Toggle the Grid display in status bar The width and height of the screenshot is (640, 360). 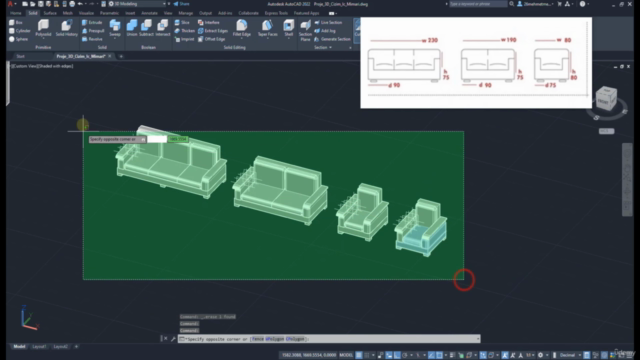(358, 355)
